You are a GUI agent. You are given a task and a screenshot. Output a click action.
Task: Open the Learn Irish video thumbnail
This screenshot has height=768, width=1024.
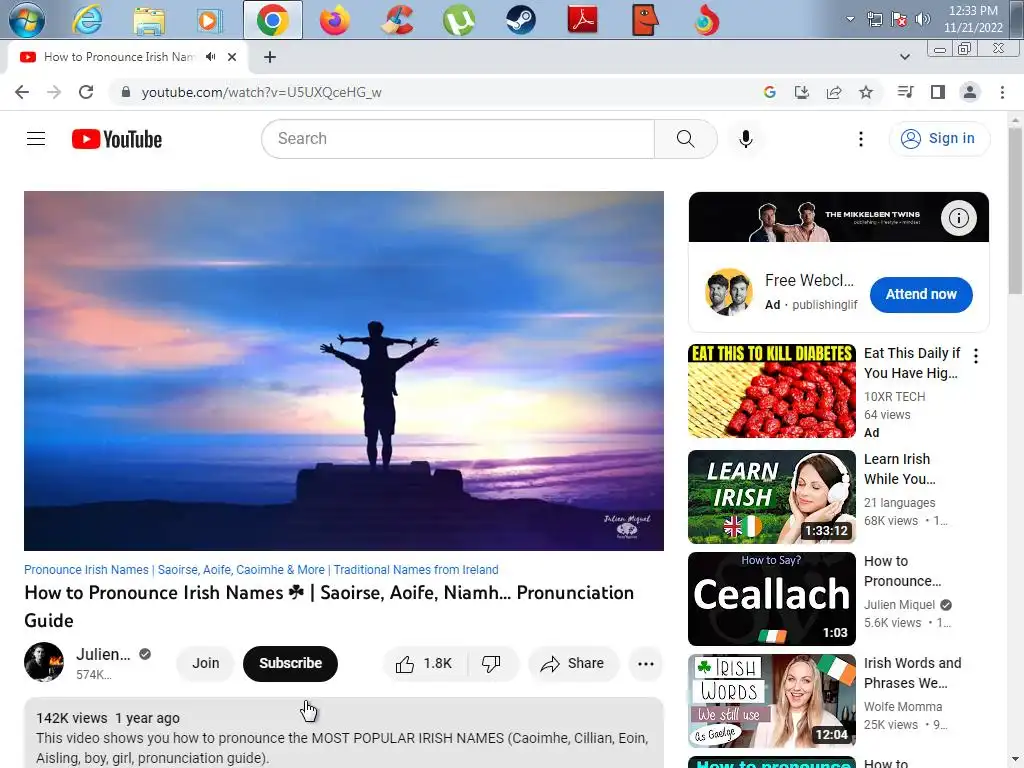pos(772,496)
